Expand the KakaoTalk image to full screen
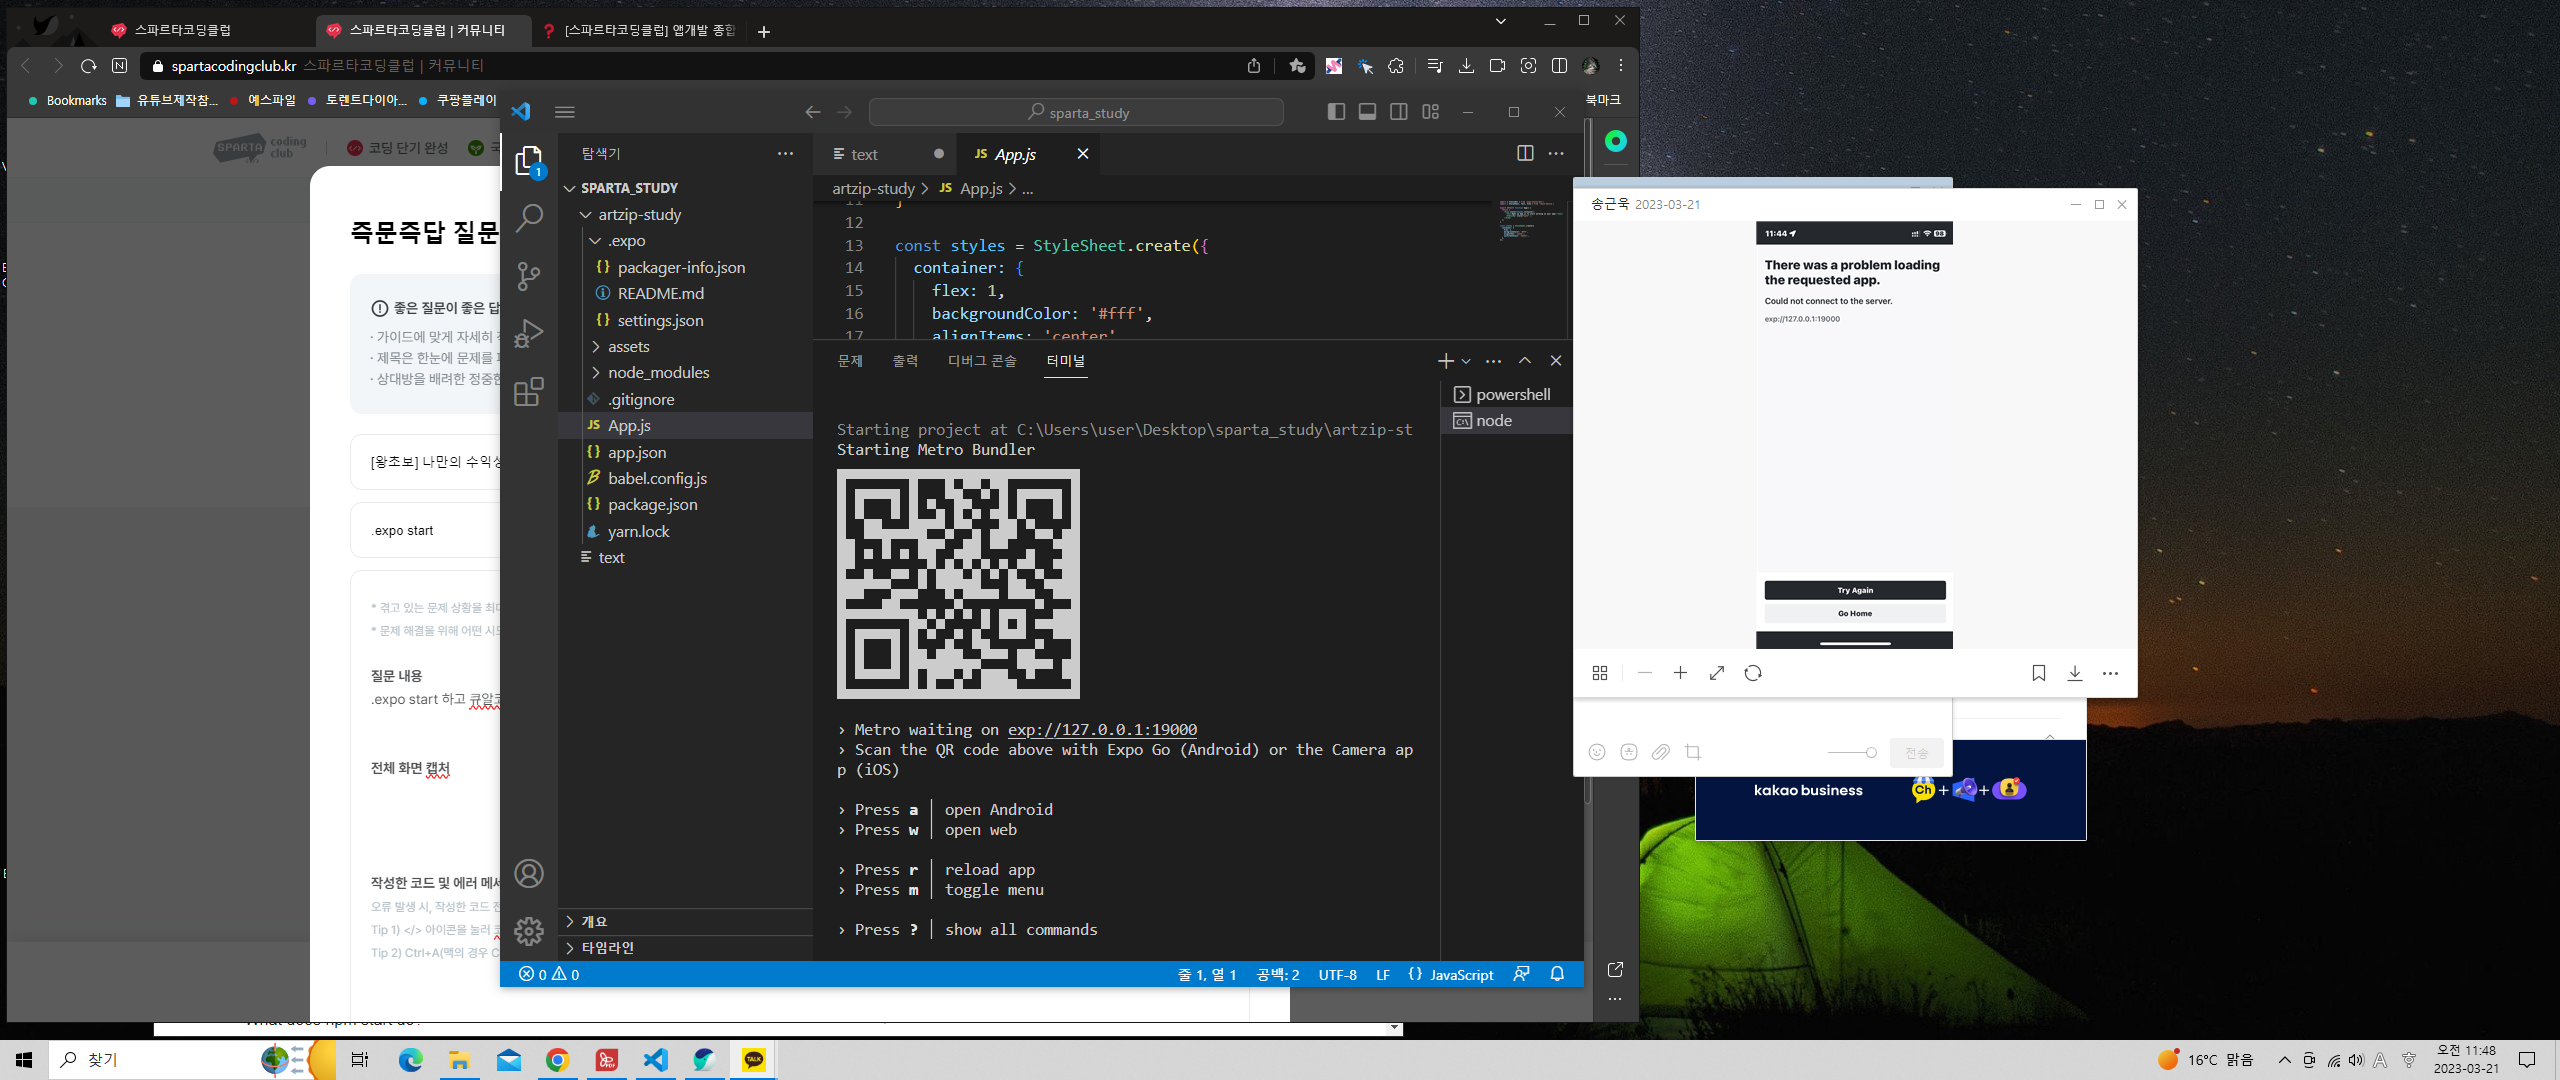 [x=1717, y=673]
